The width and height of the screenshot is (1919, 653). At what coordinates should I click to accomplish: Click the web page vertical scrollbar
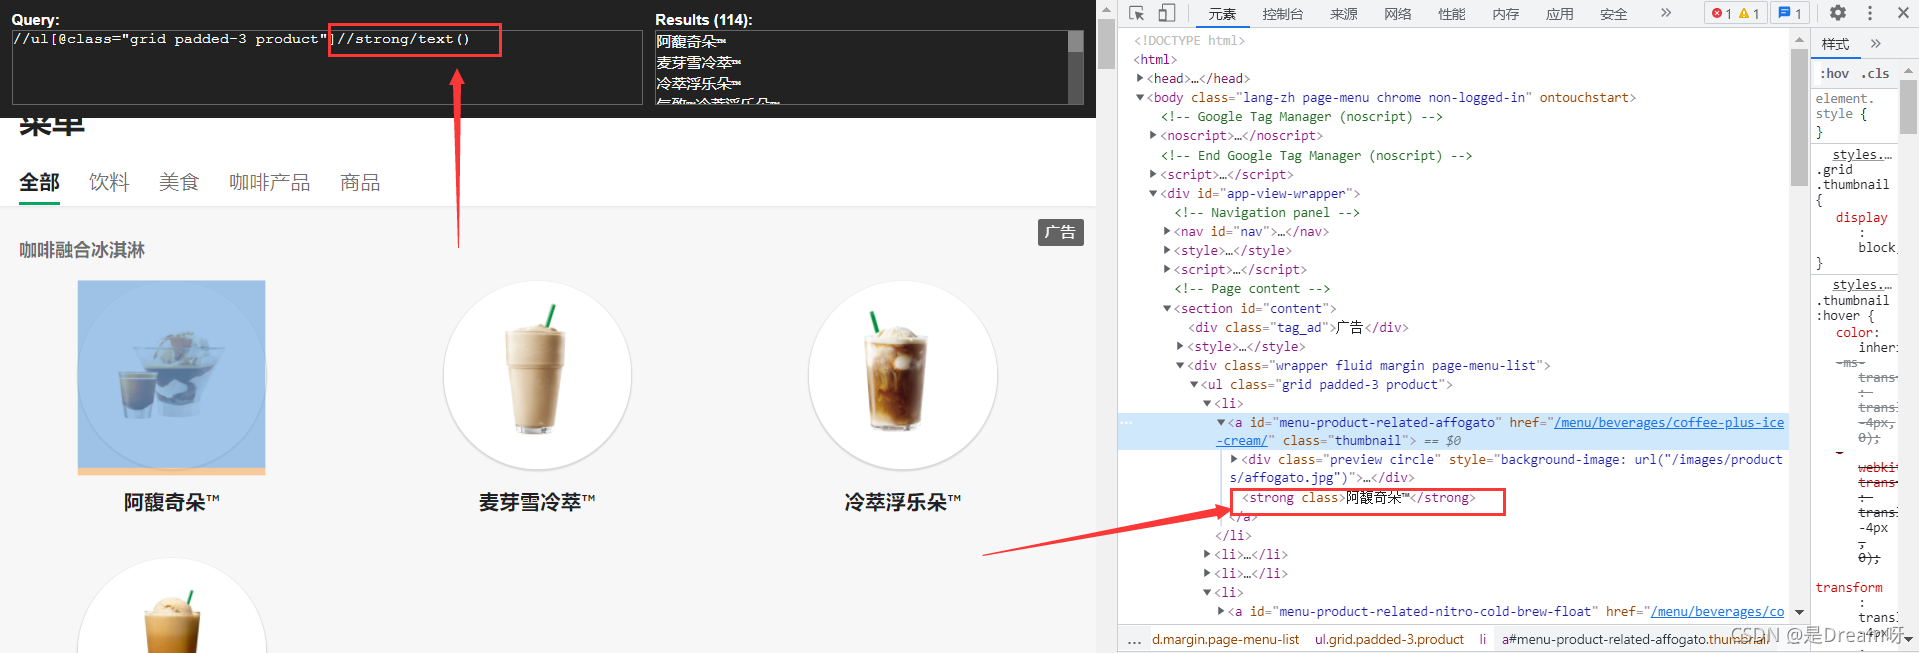click(1106, 43)
